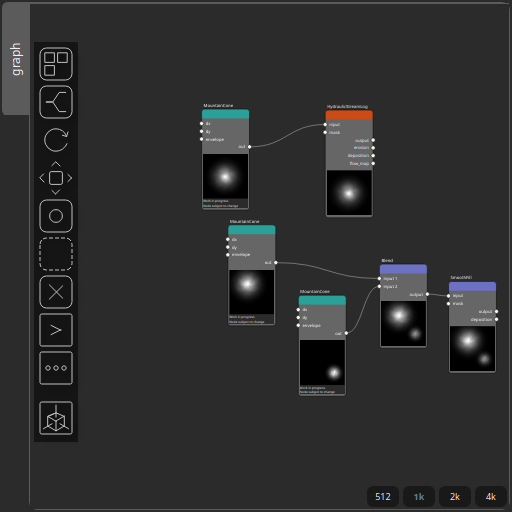Click HydraulicStreamLog preview thumbnail
Viewport: 512px width, 512px height.
pos(349,193)
